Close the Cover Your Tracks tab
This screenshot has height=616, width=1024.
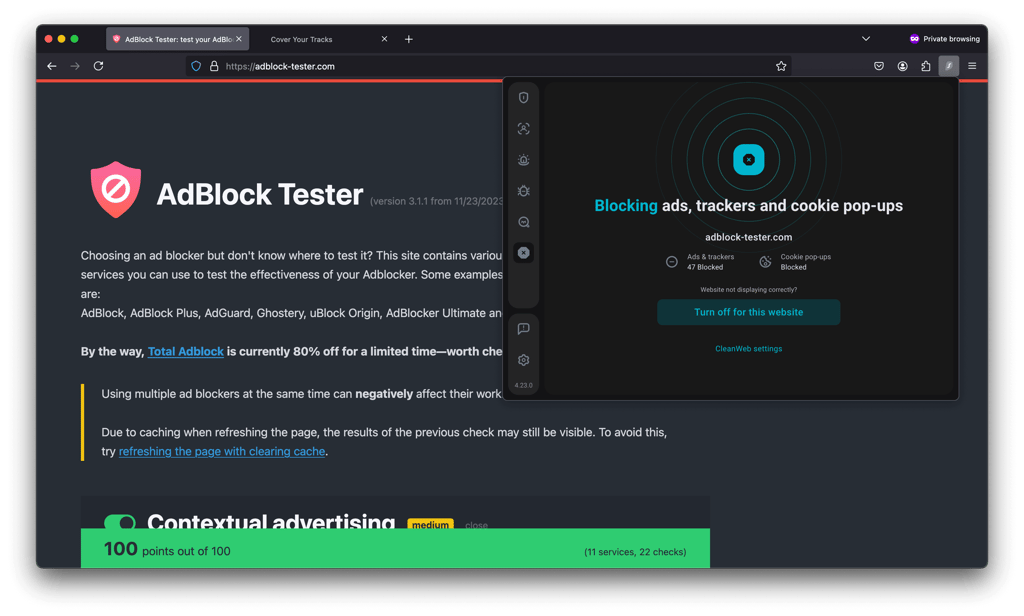pyautogui.click(x=385, y=39)
